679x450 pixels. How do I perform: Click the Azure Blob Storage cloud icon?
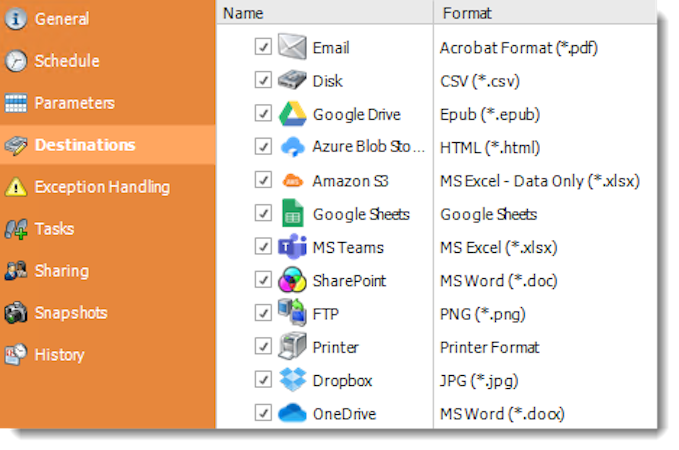coord(292,147)
